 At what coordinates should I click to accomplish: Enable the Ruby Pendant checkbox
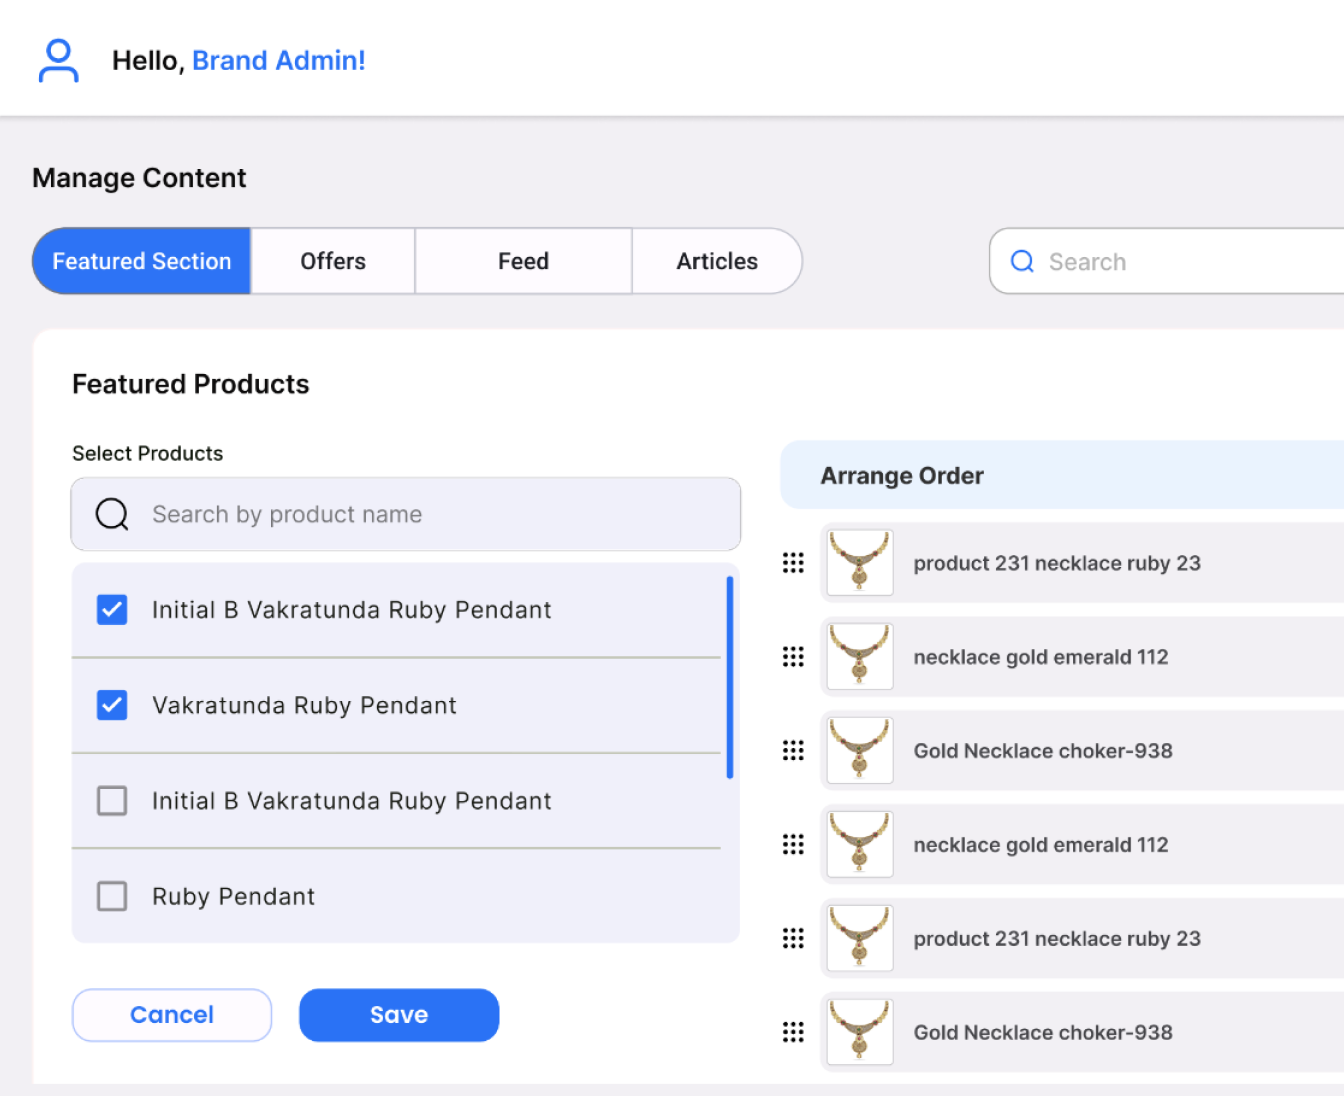(112, 896)
